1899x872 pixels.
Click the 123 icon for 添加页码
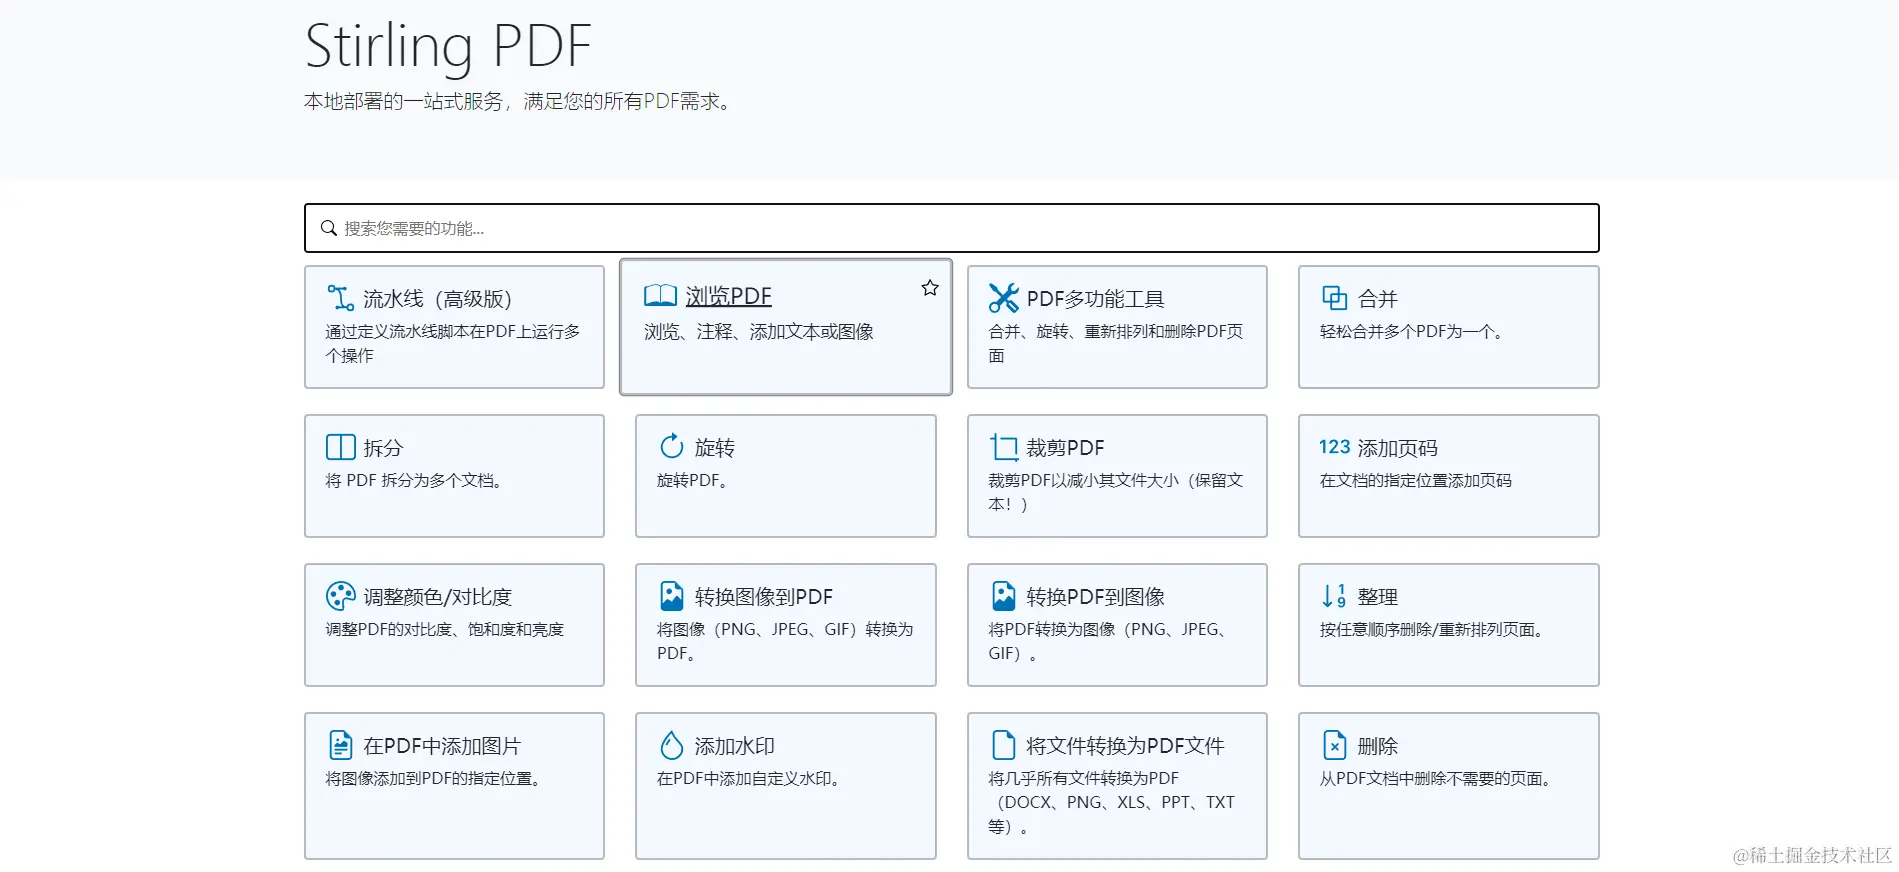1334,447
